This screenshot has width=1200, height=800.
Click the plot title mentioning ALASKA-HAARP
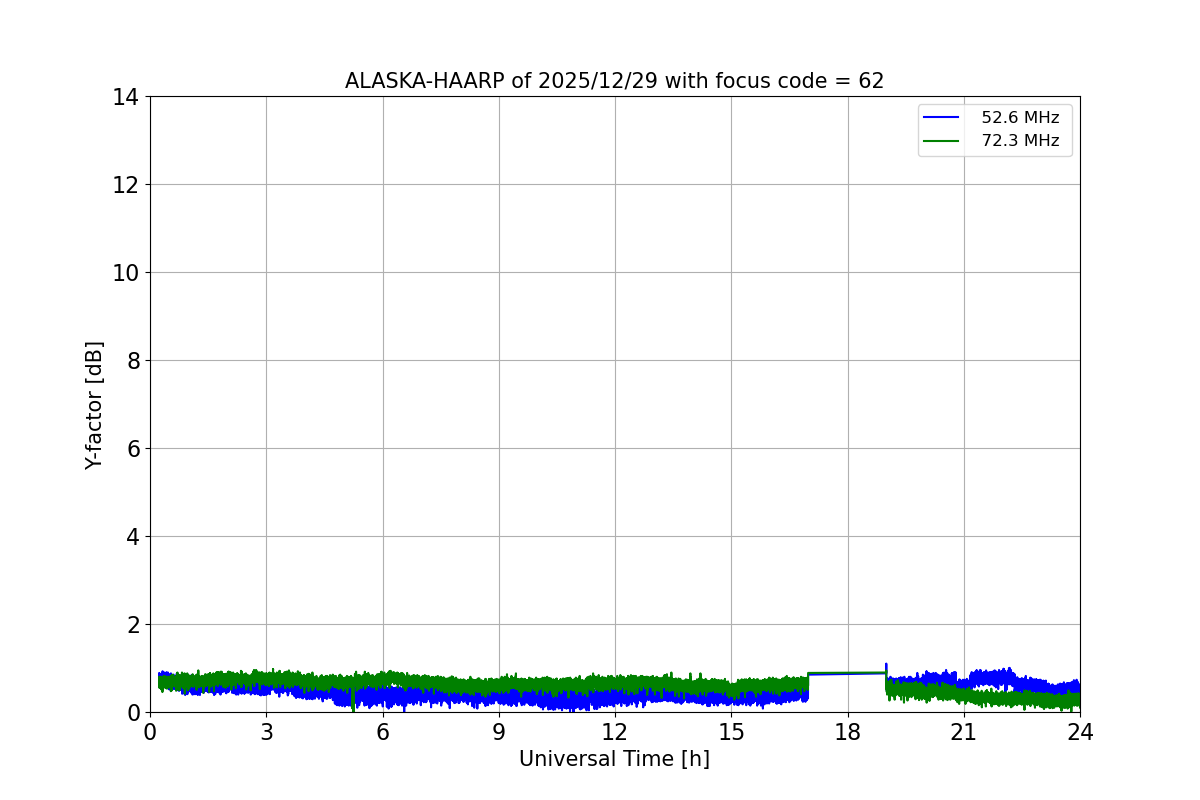614,81
